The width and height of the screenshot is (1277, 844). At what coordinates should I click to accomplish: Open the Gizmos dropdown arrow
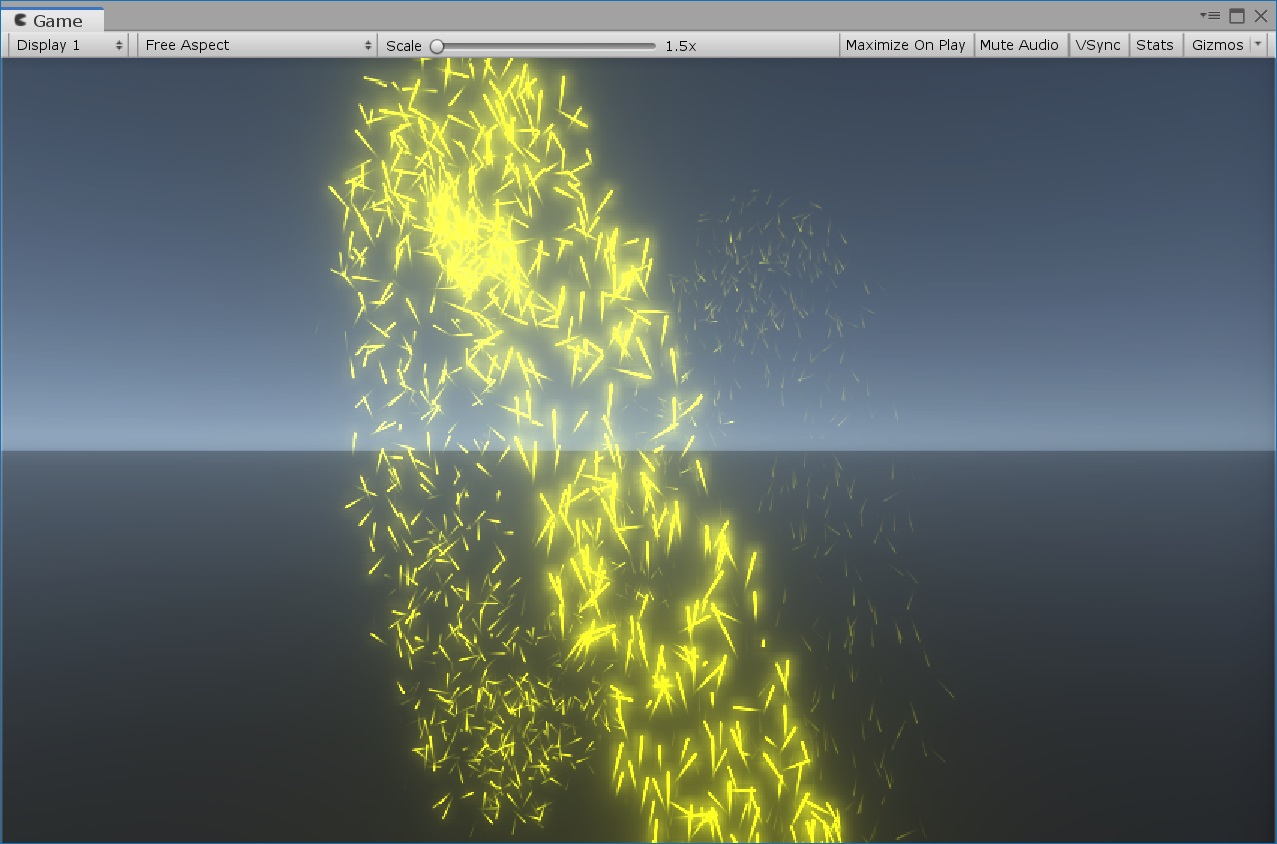(1258, 45)
